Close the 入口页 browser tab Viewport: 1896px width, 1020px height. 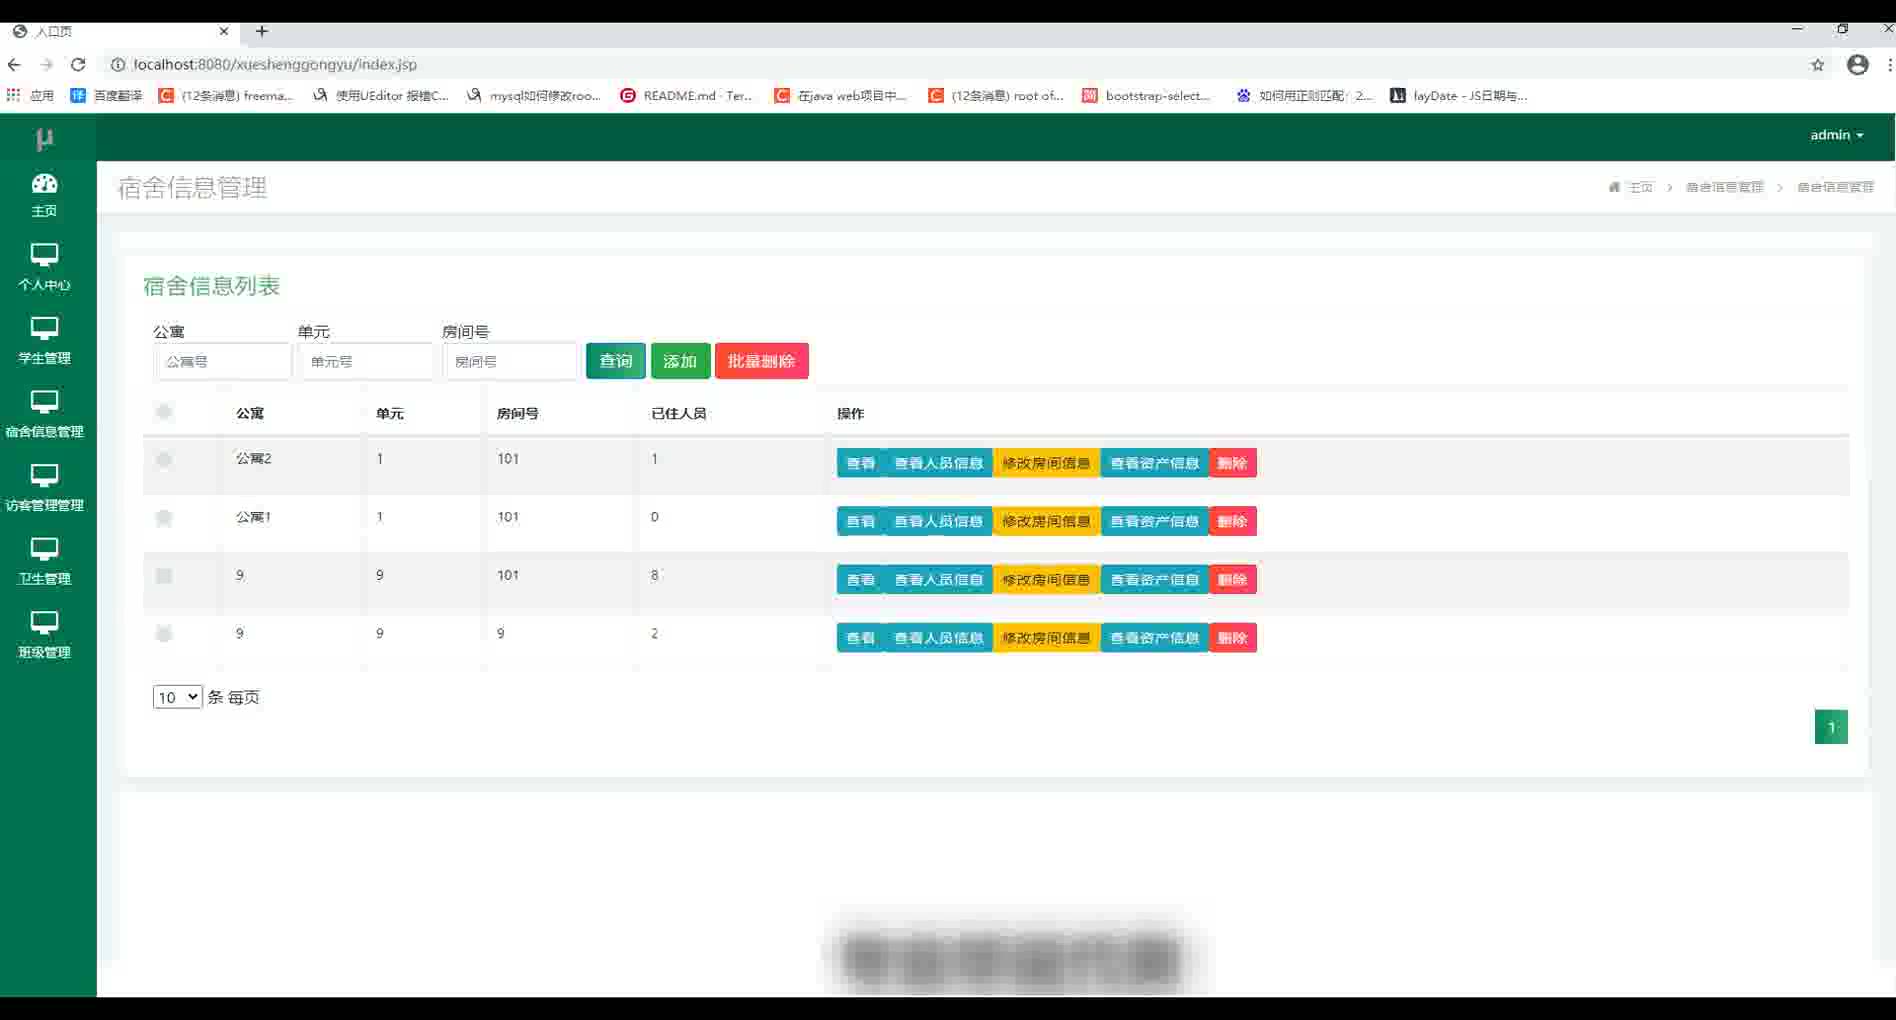coord(224,31)
